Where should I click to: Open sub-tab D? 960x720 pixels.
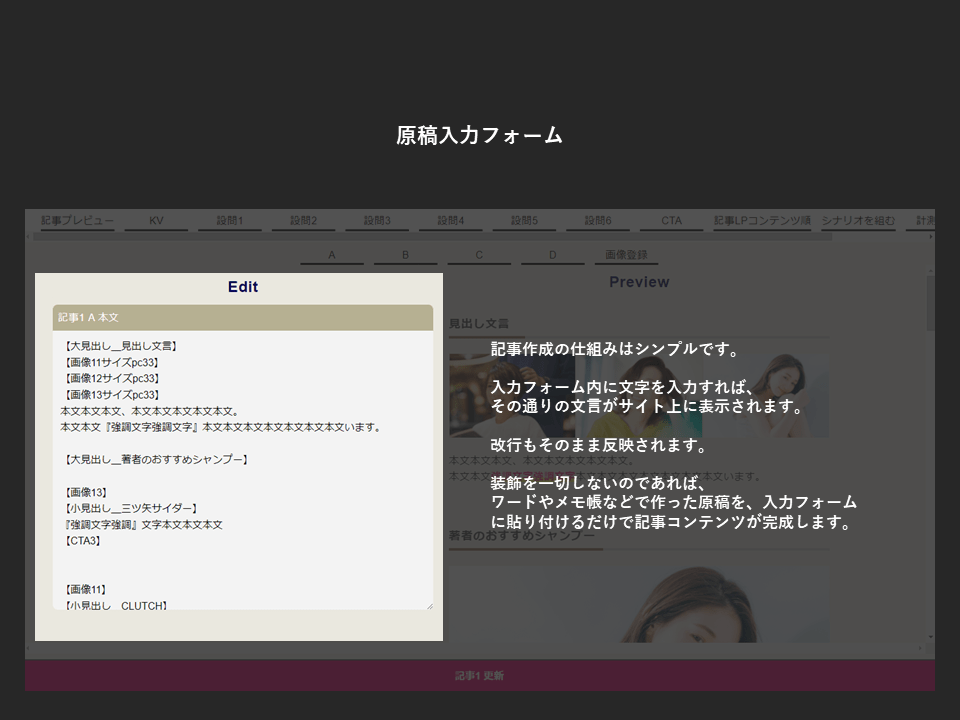[552, 256]
